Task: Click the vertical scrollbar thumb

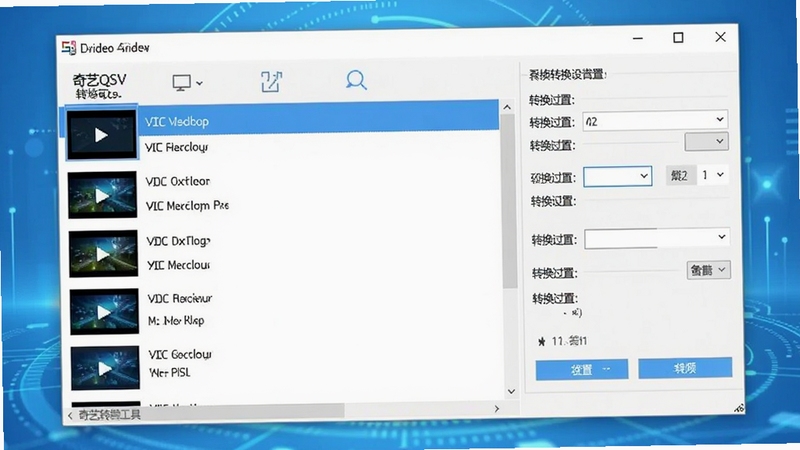Action: click(x=508, y=202)
